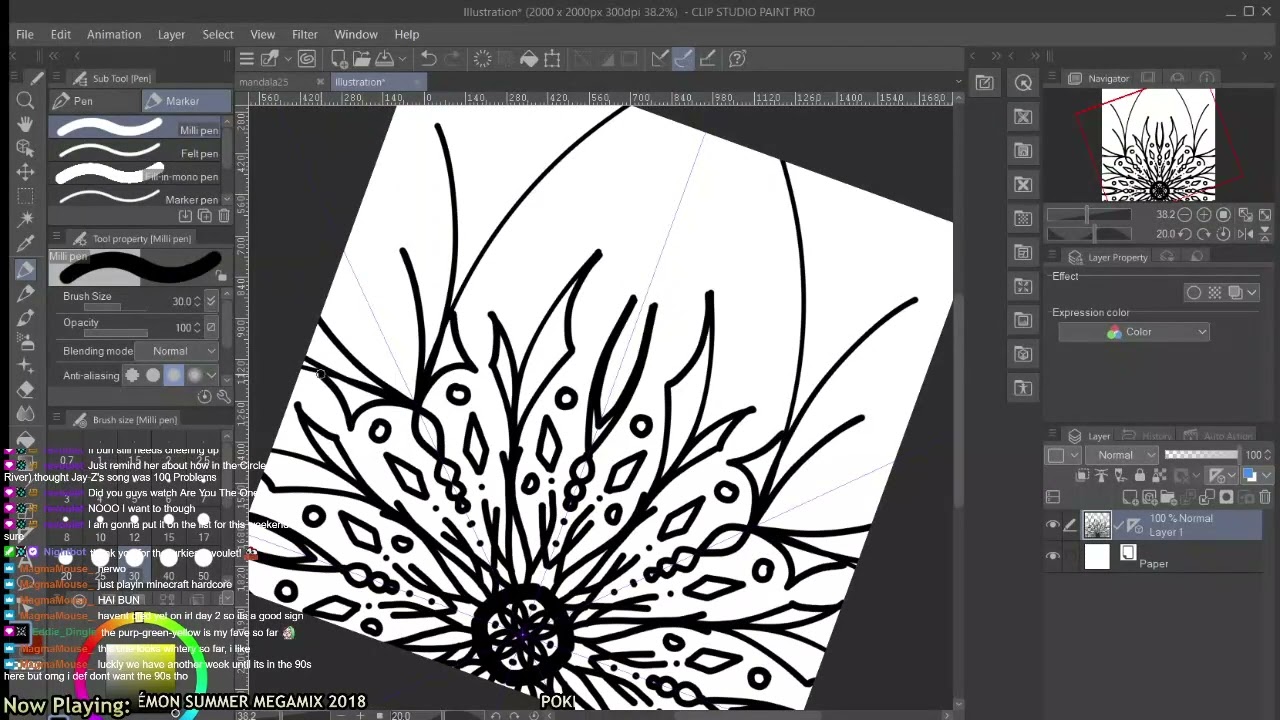Zoom out in Navigator with minus
The width and height of the screenshot is (1280, 720).
point(1185,215)
